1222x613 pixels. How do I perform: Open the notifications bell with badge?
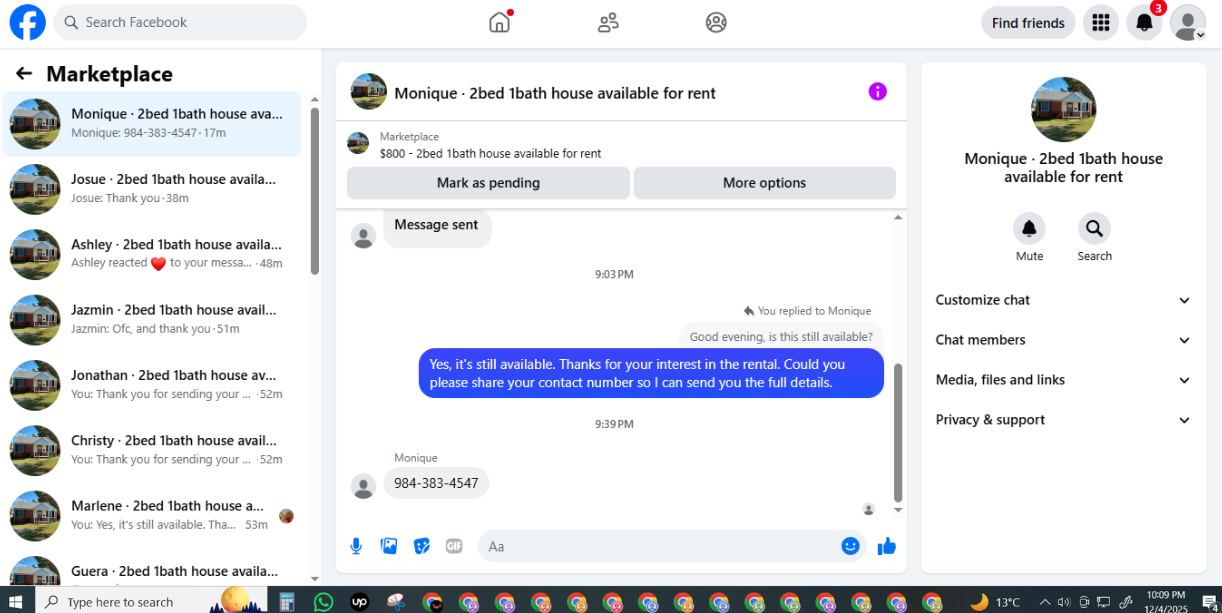pyautogui.click(x=1145, y=22)
